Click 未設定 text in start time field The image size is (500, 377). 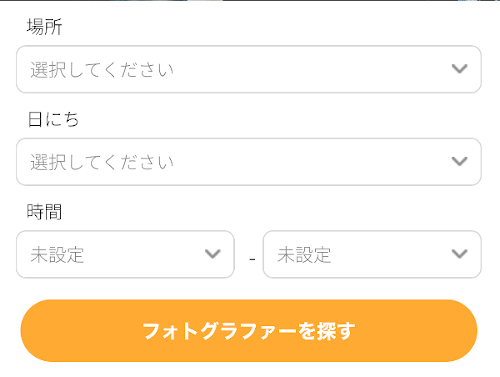57,255
